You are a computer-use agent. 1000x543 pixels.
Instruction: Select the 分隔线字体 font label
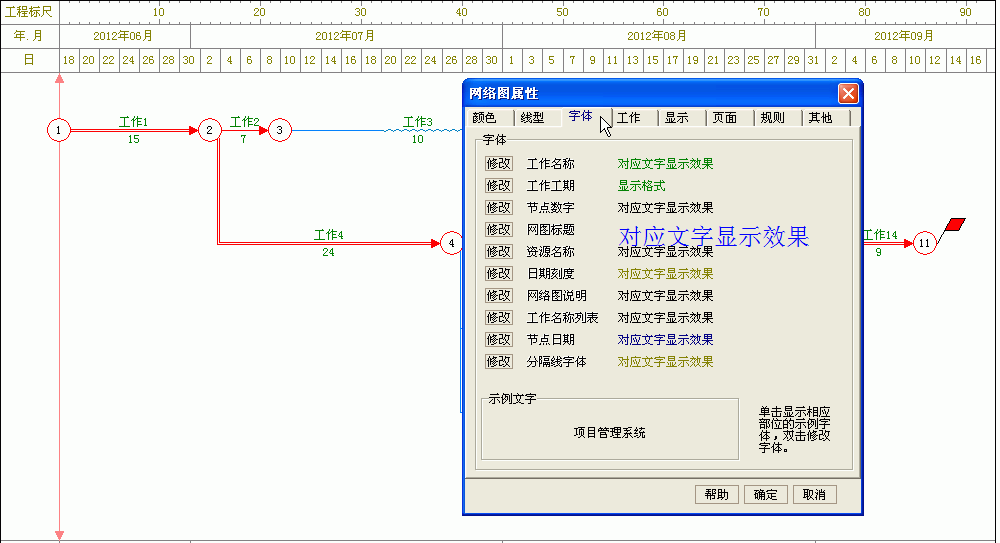(556, 362)
